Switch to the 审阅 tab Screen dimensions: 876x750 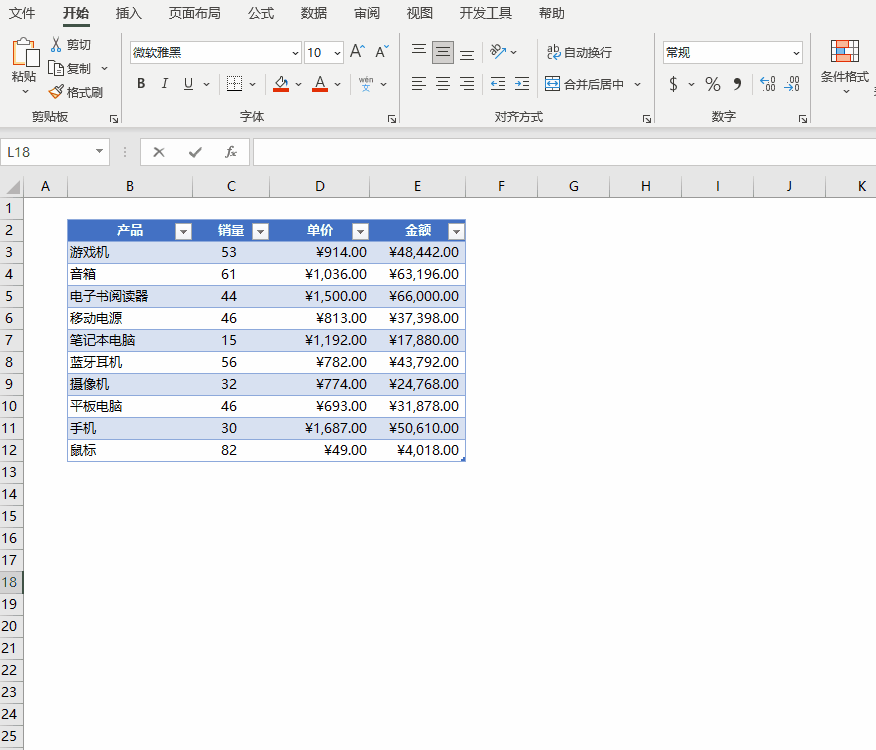pyautogui.click(x=366, y=13)
